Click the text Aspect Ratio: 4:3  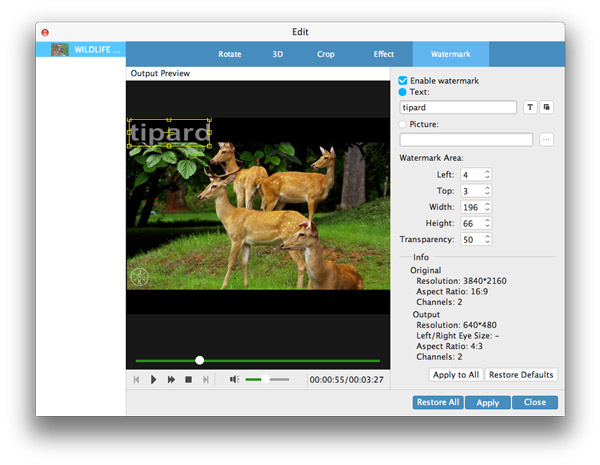pos(449,346)
